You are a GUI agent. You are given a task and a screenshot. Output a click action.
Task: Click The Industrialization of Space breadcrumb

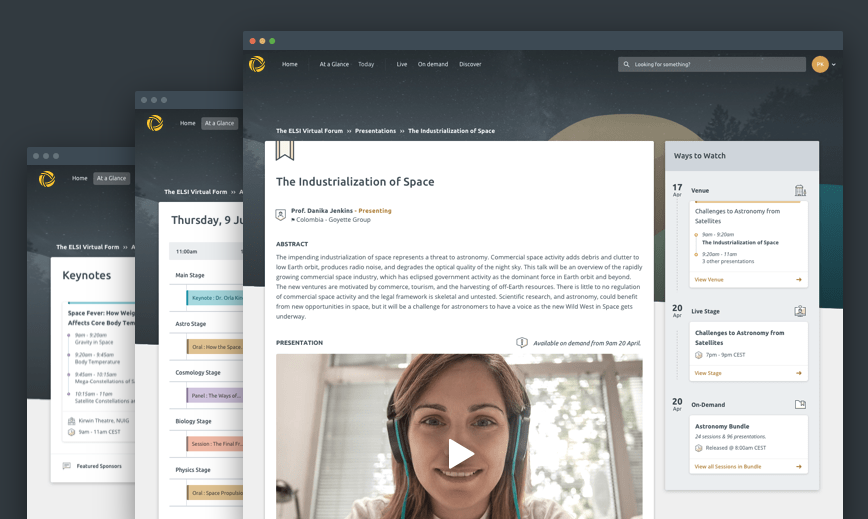point(451,131)
